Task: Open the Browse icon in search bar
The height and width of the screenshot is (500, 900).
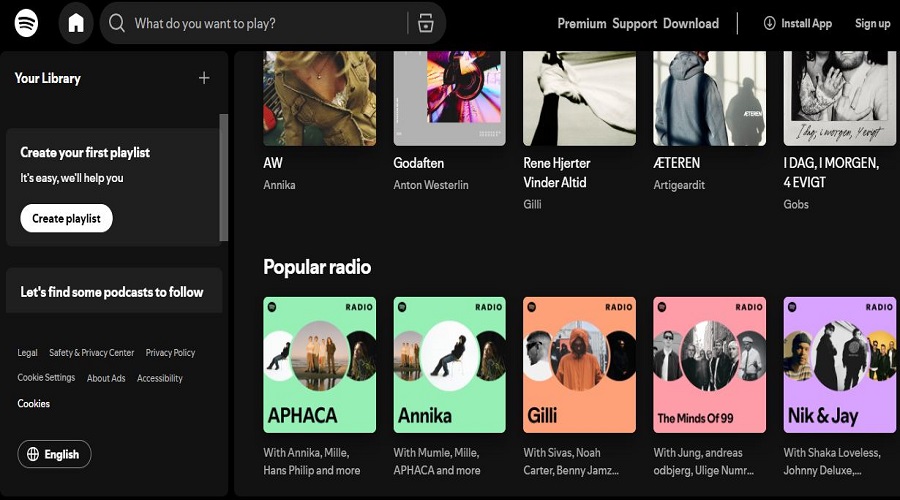Action: pyautogui.click(x=426, y=23)
